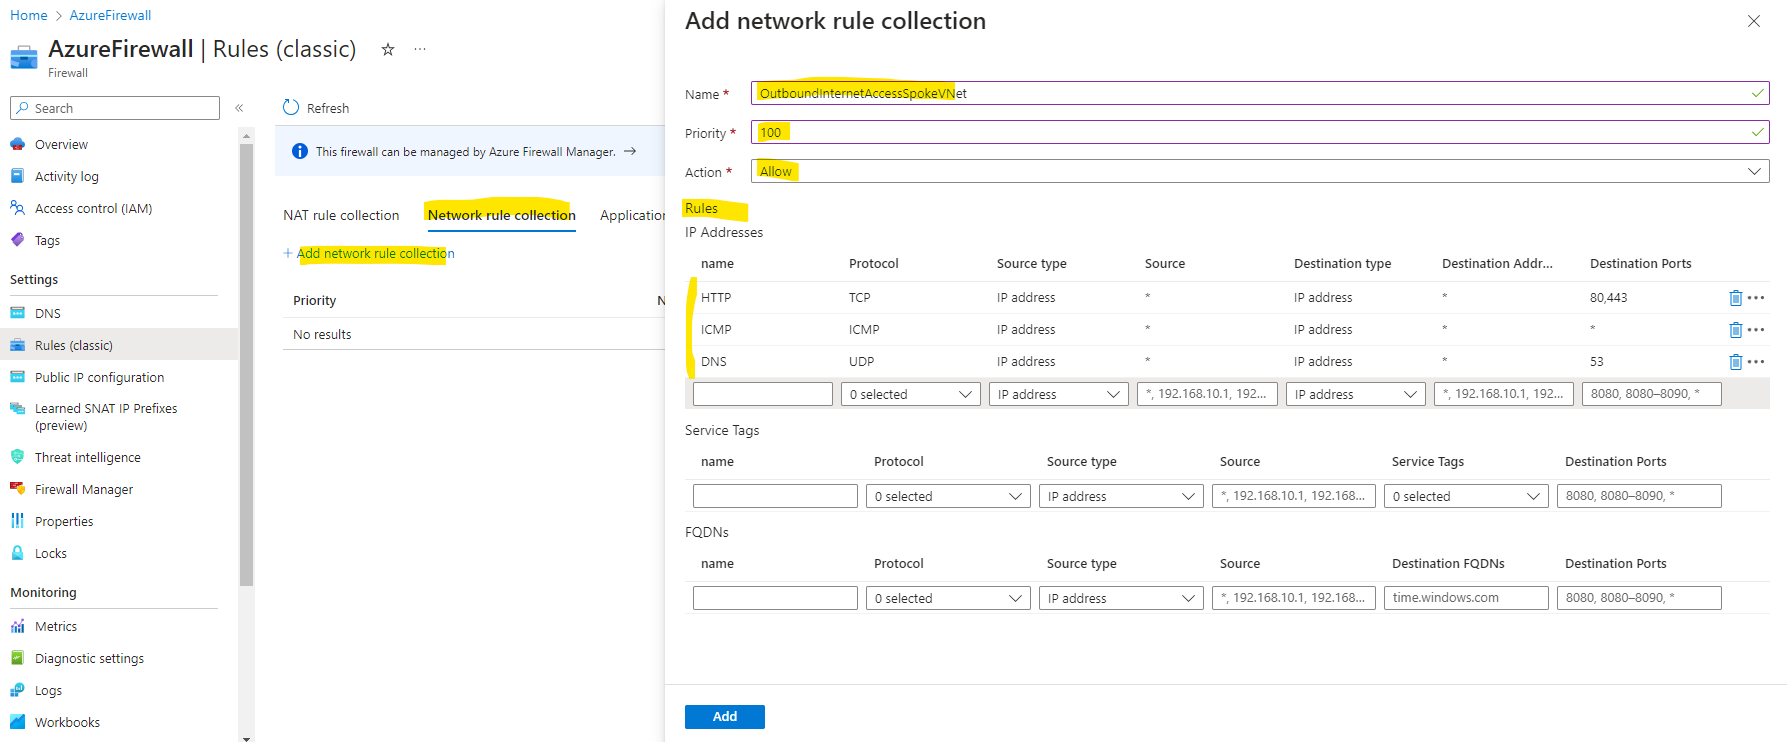
Task: Open the Action dropdown showing Allow
Action: pyautogui.click(x=1260, y=171)
